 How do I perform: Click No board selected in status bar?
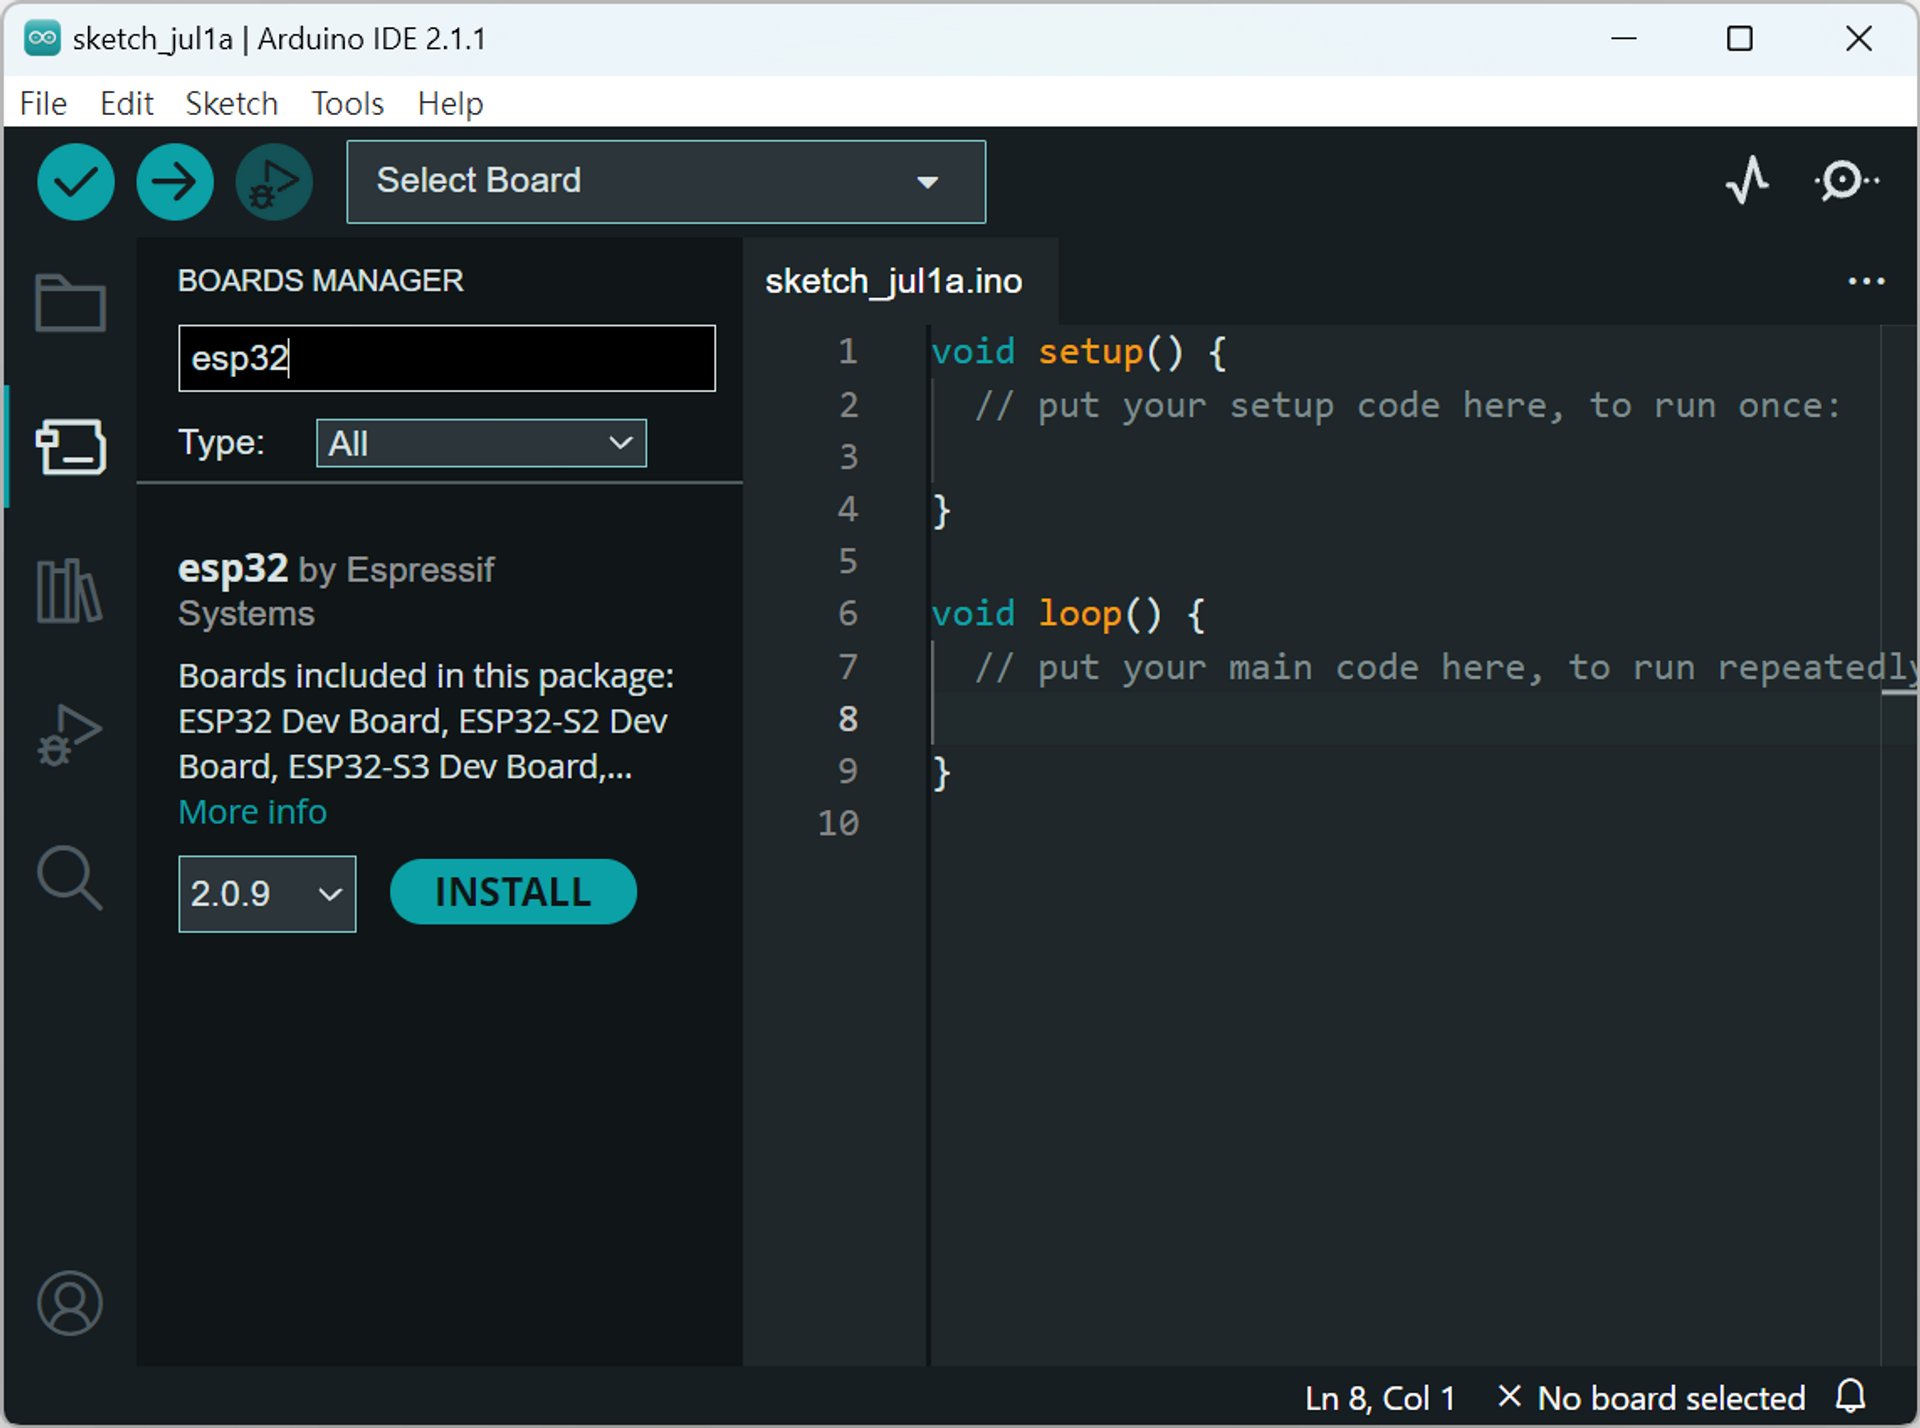coord(1652,1397)
